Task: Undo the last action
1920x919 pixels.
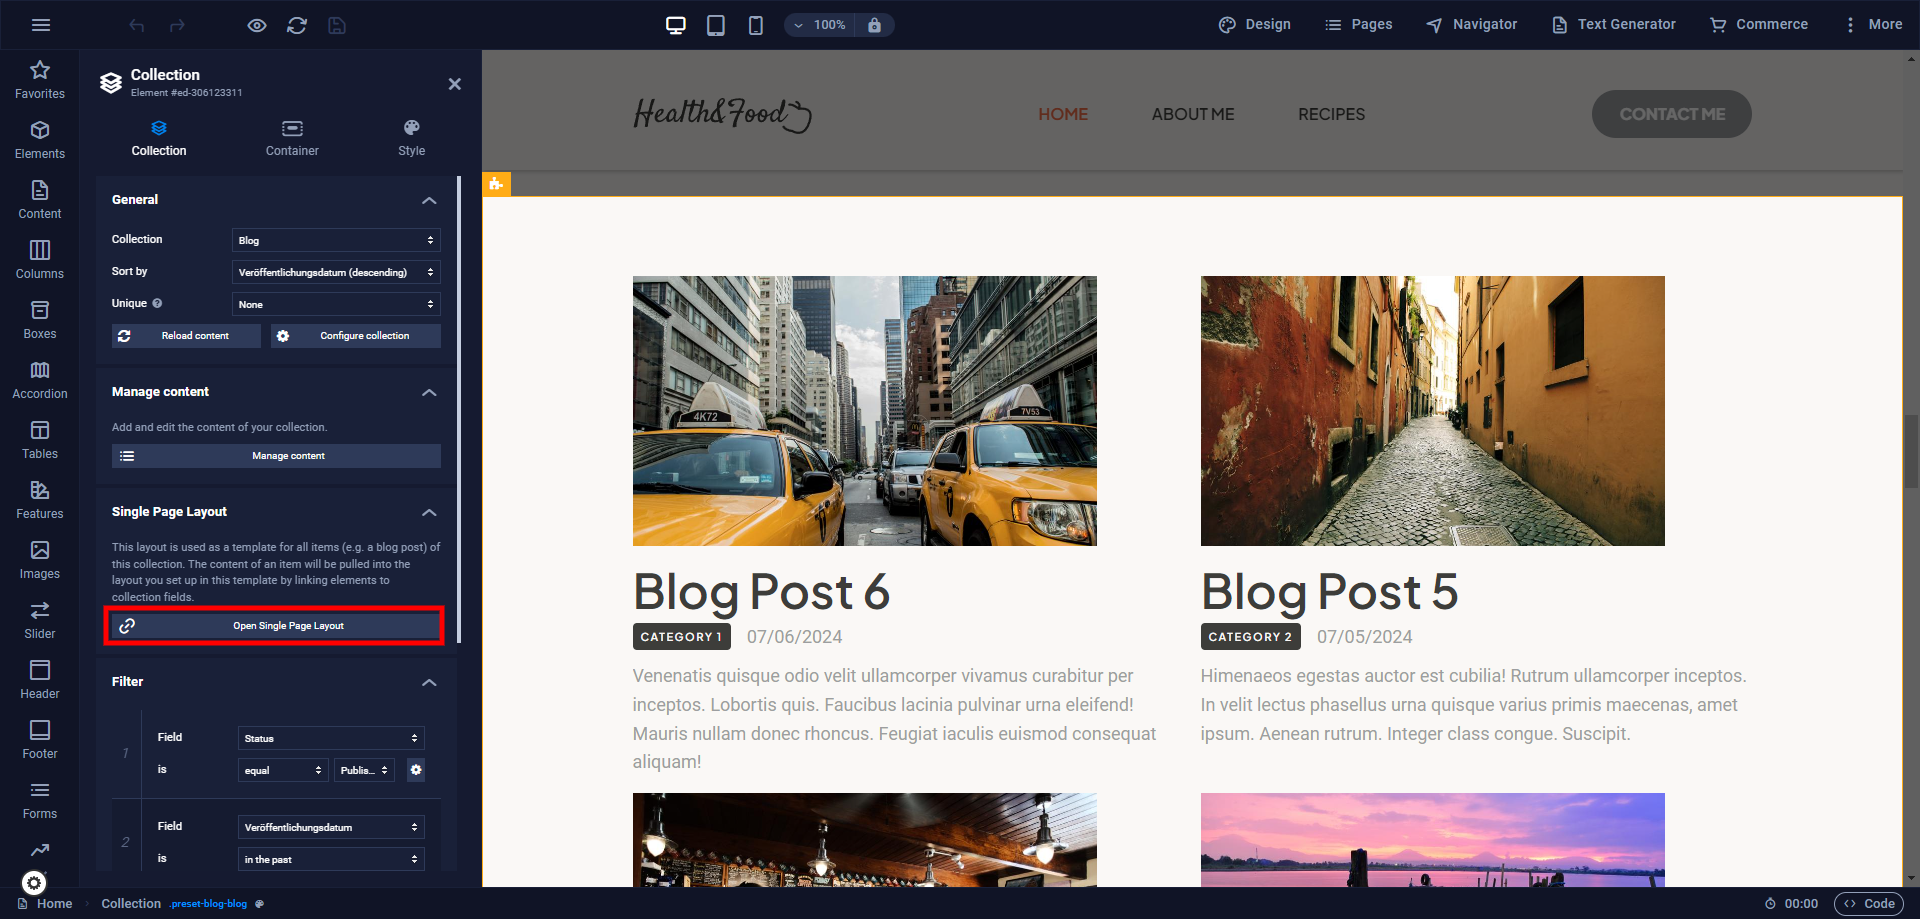Action: [x=137, y=25]
